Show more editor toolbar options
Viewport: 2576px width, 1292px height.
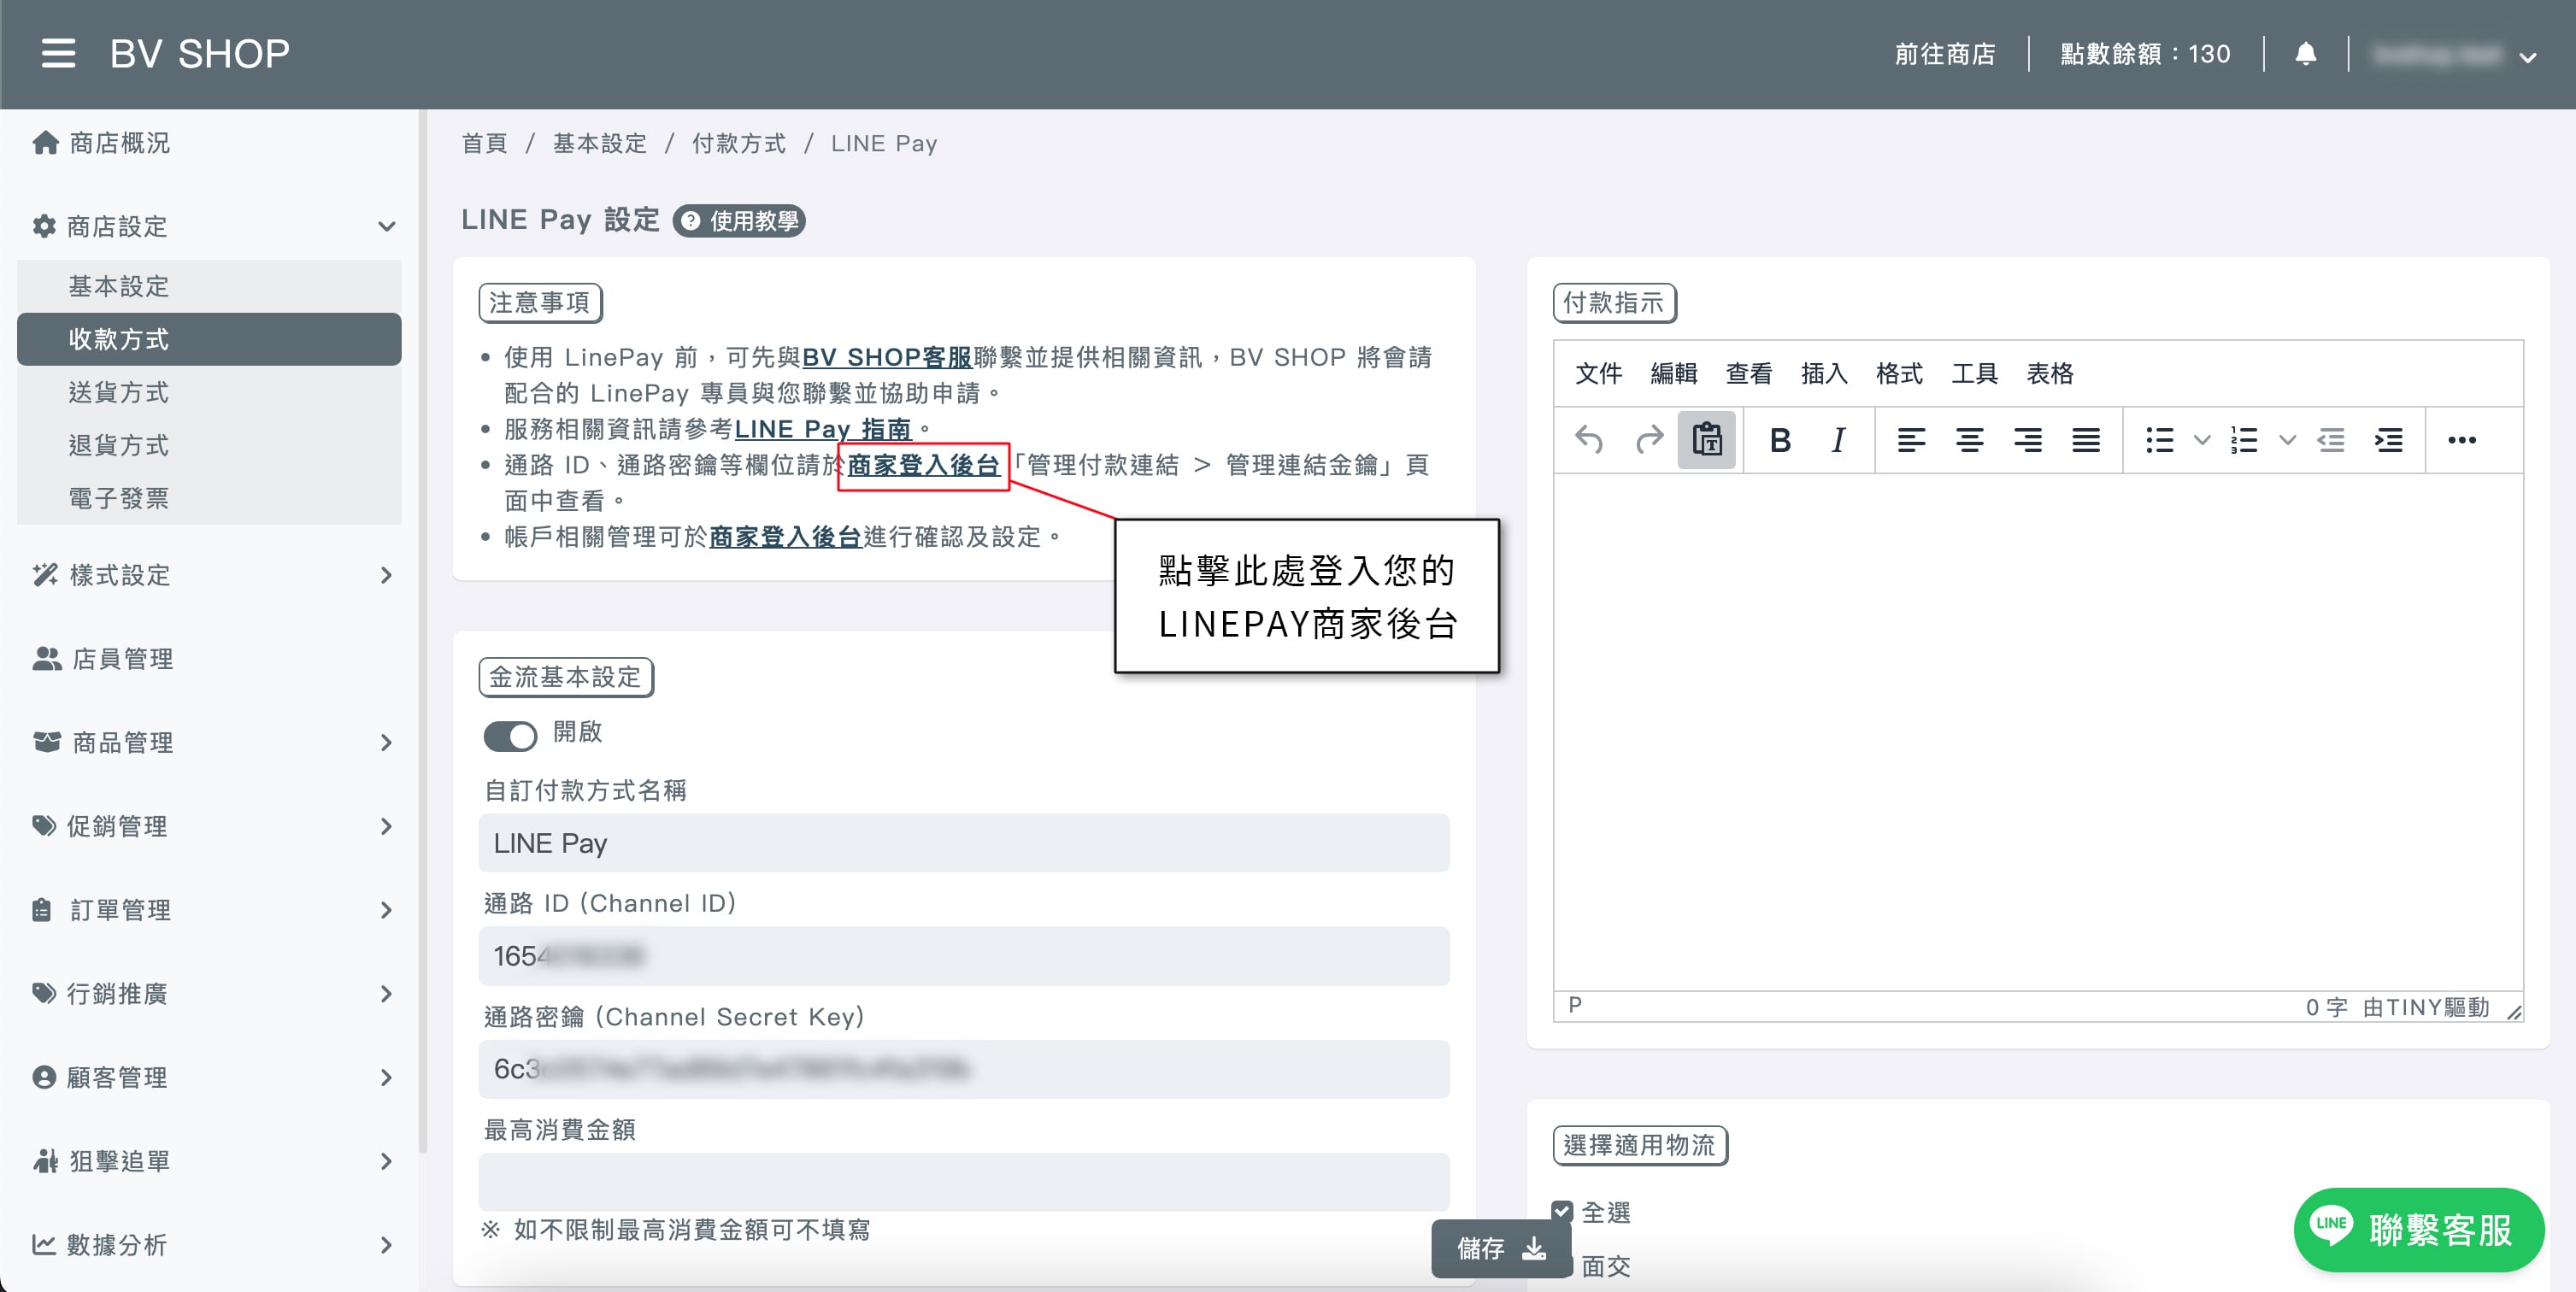[x=2461, y=439]
